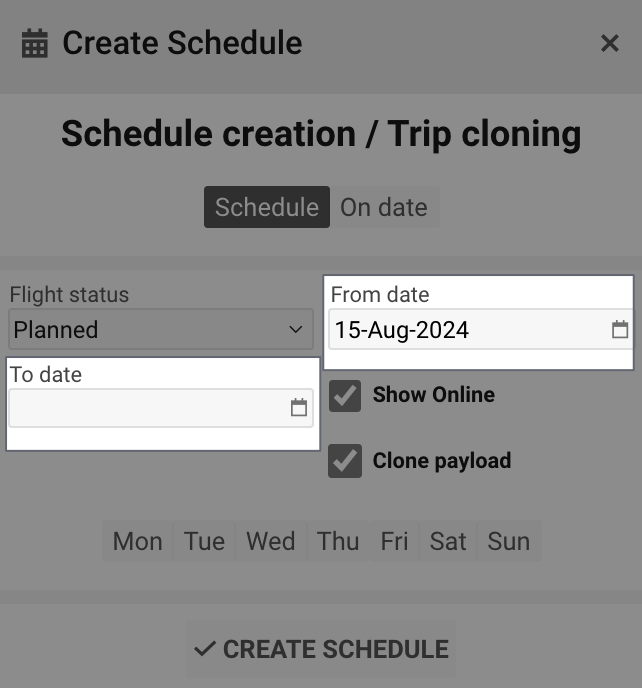This screenshot has width=642, height=688.
Task: Enable Sun in weekday selector
Action: pos(508,541)
